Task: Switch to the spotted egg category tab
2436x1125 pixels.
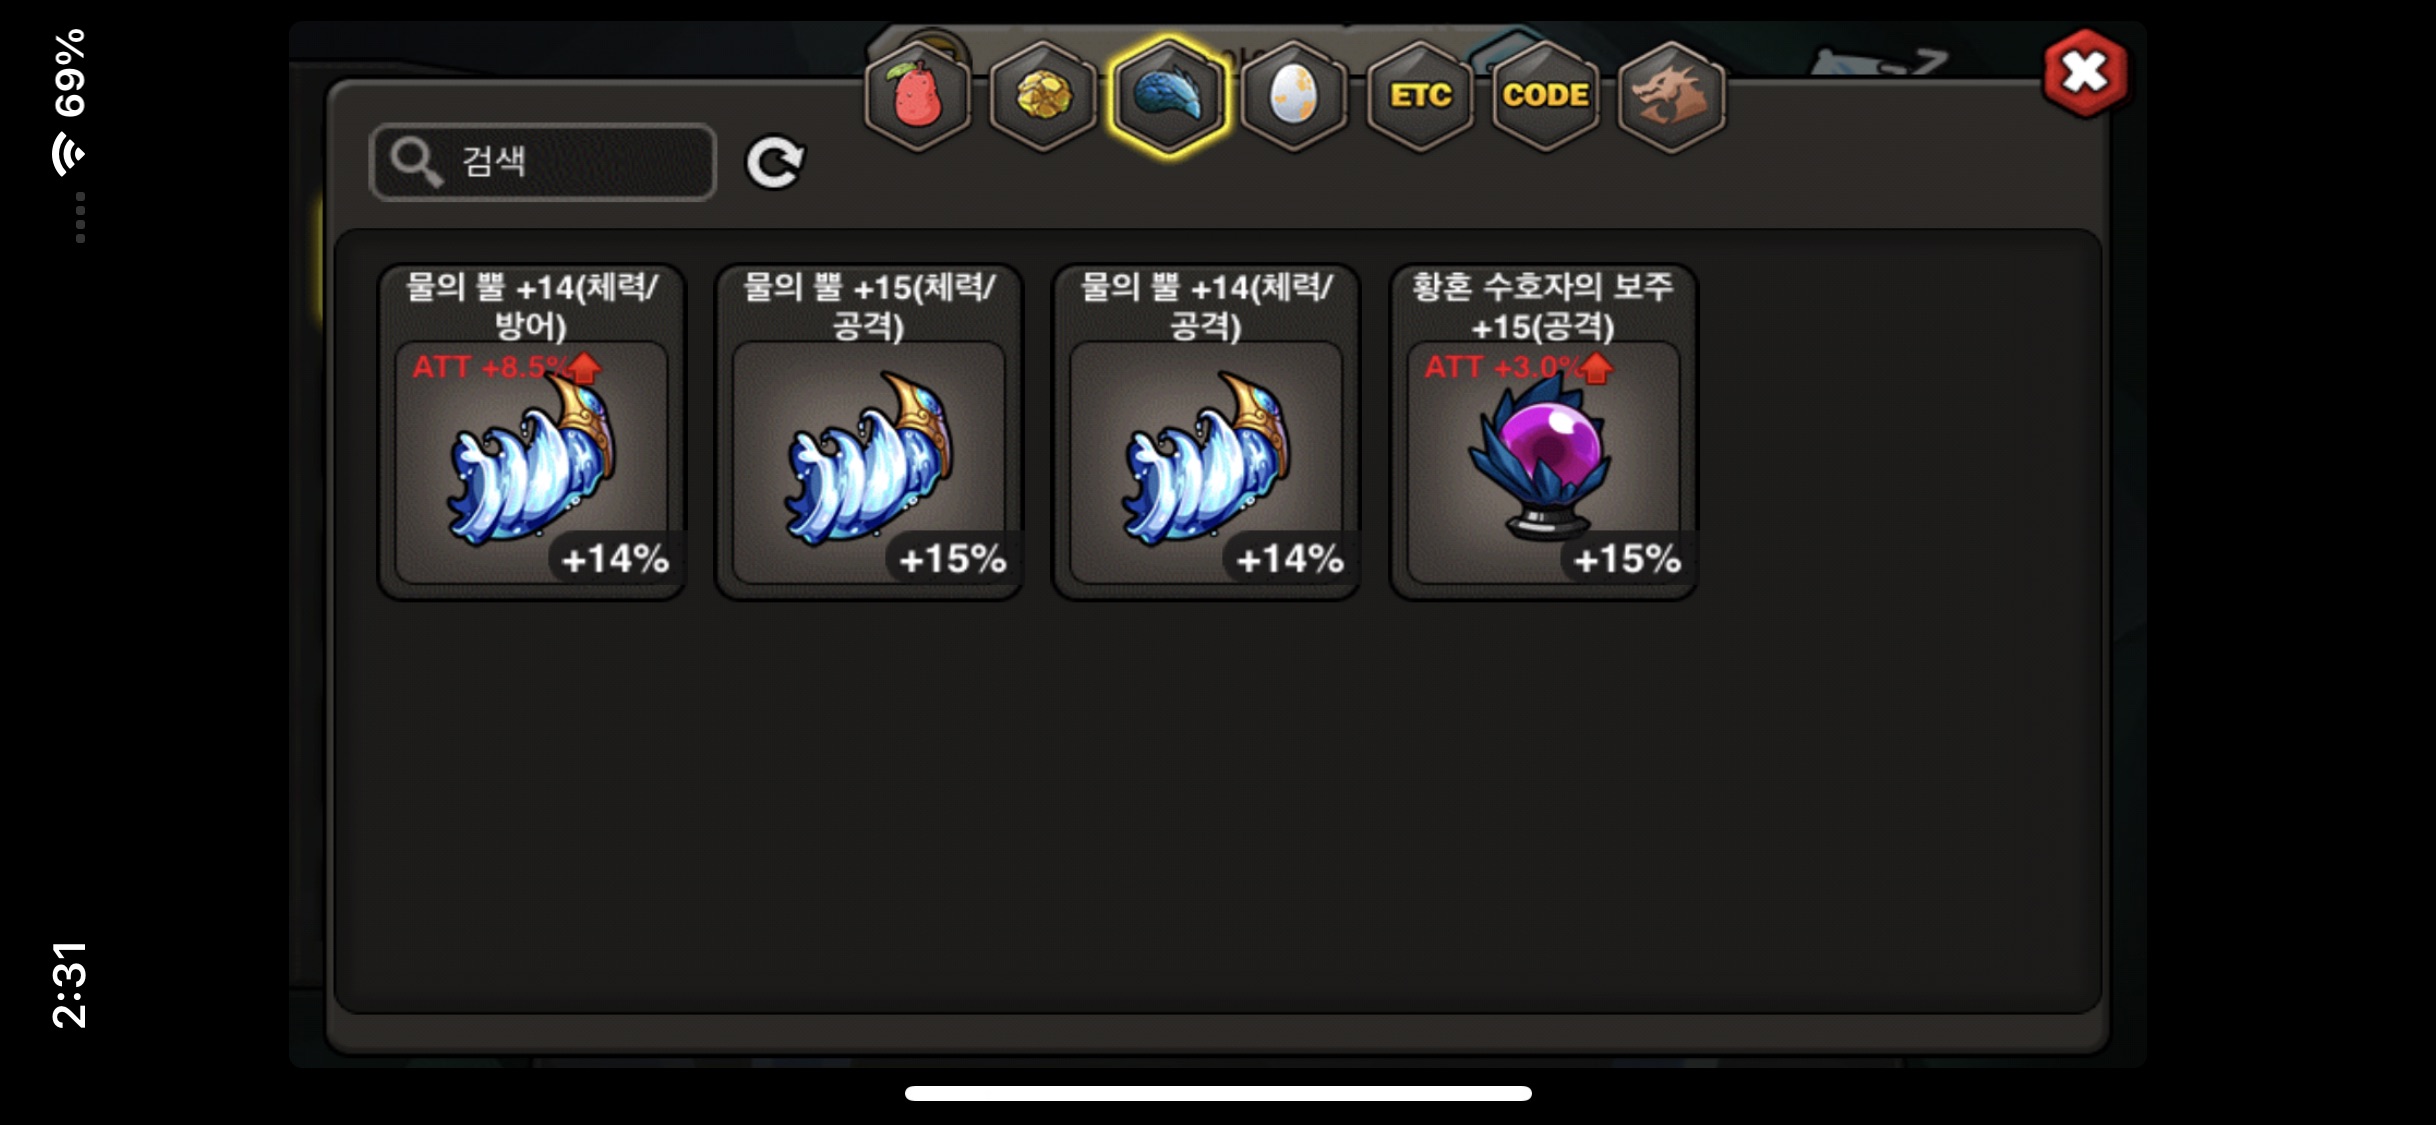Action: (1294, 97)
